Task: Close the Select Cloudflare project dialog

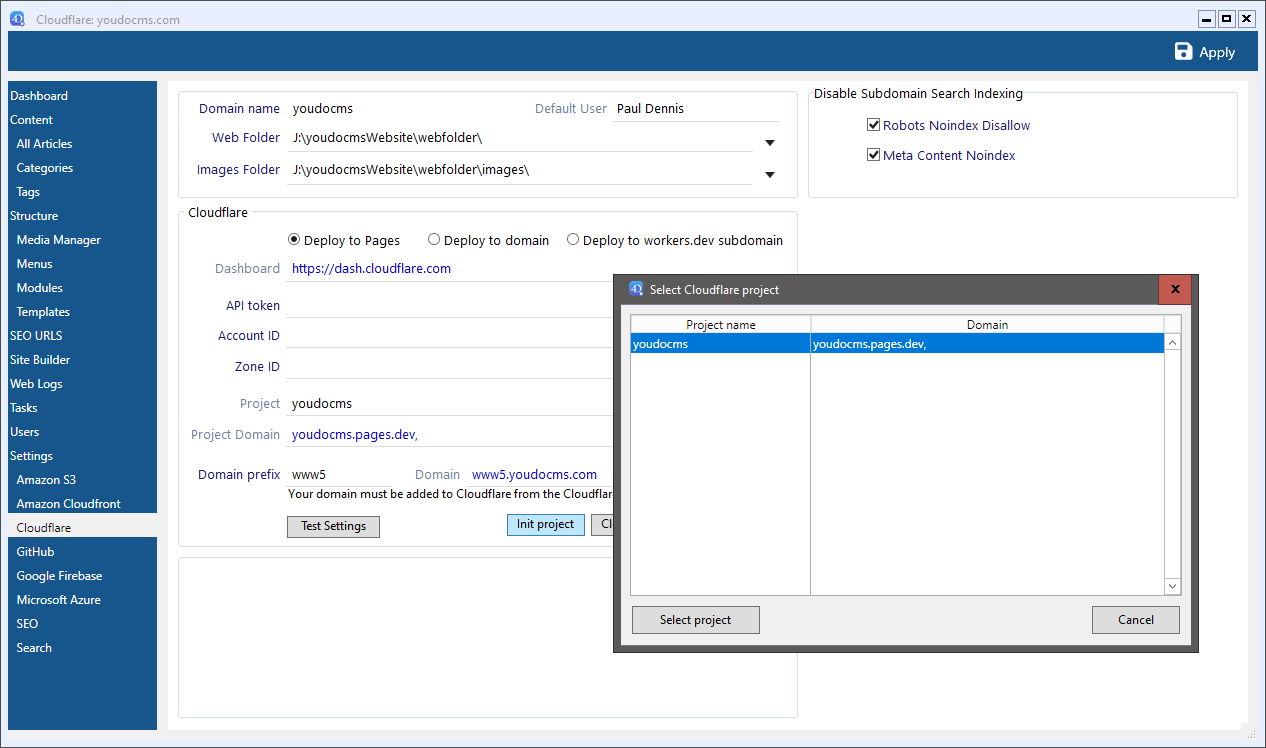Action: pos(1175,289)
